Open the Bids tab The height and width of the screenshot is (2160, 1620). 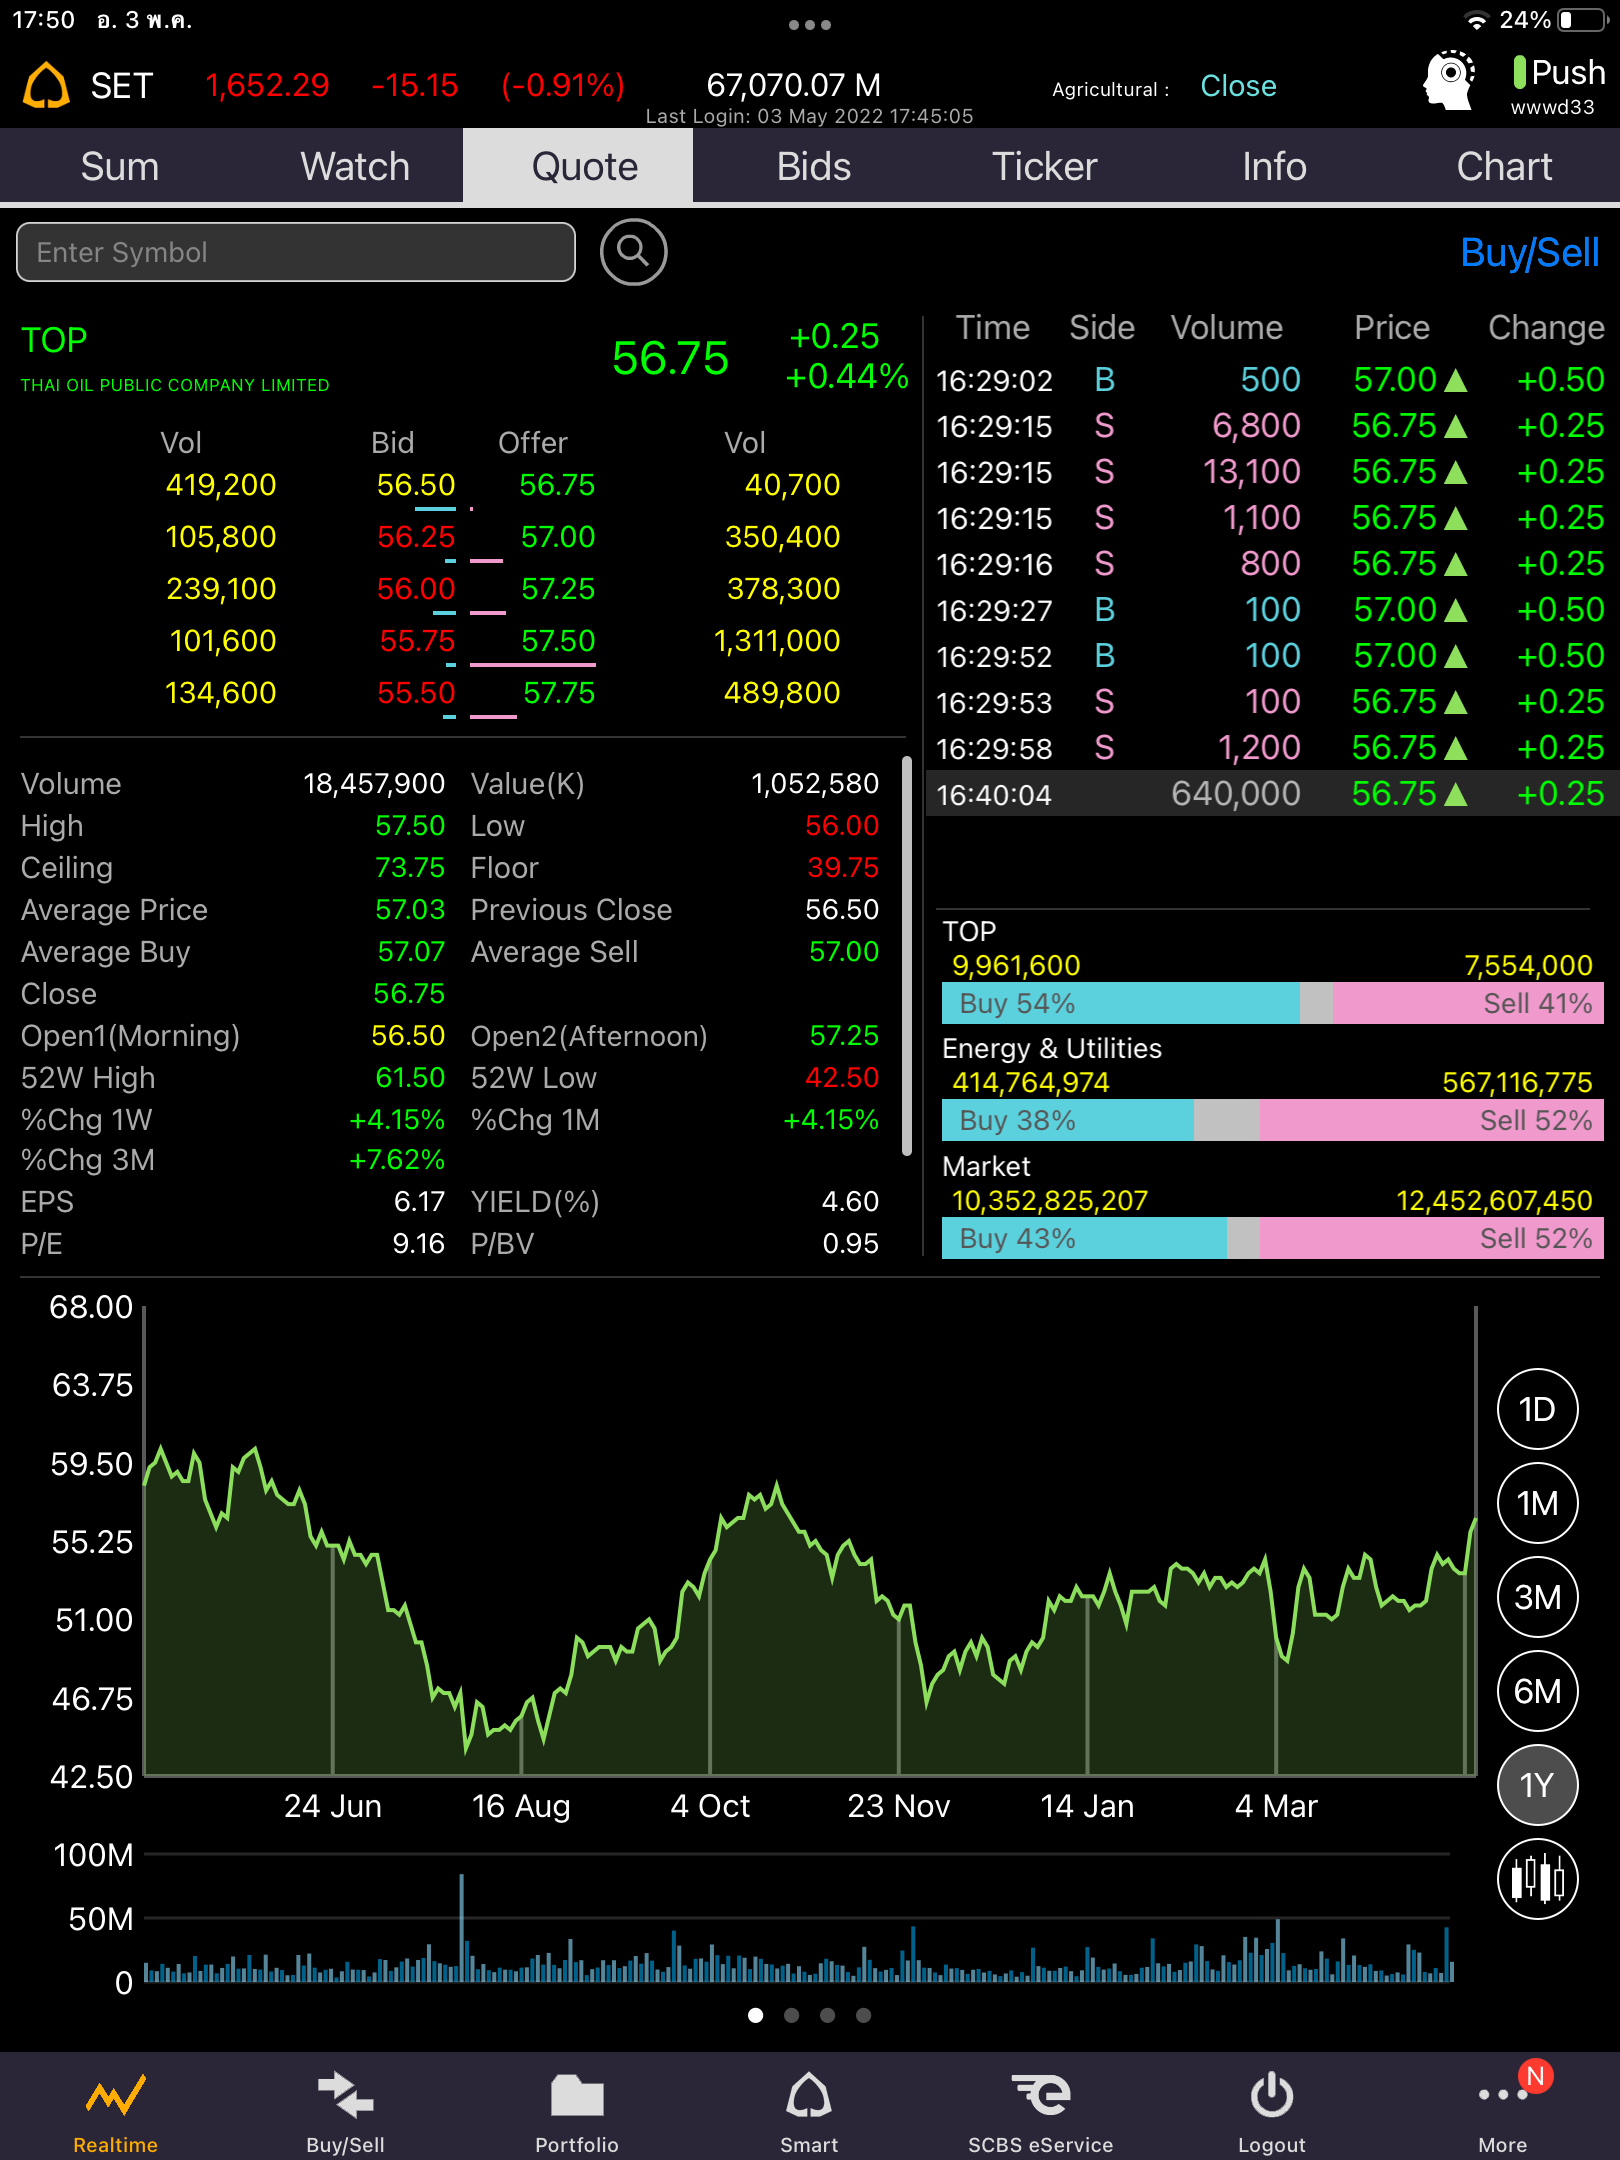pyautogui.click(x=814, y=166)
